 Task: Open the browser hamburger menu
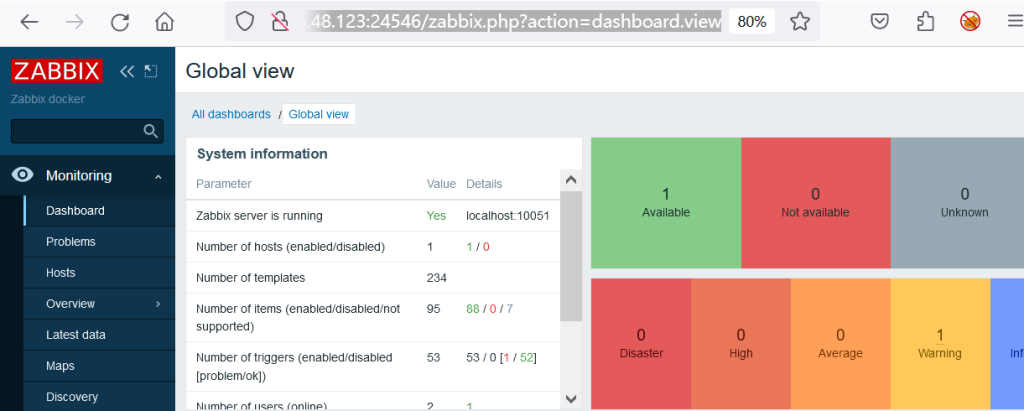1014,22
